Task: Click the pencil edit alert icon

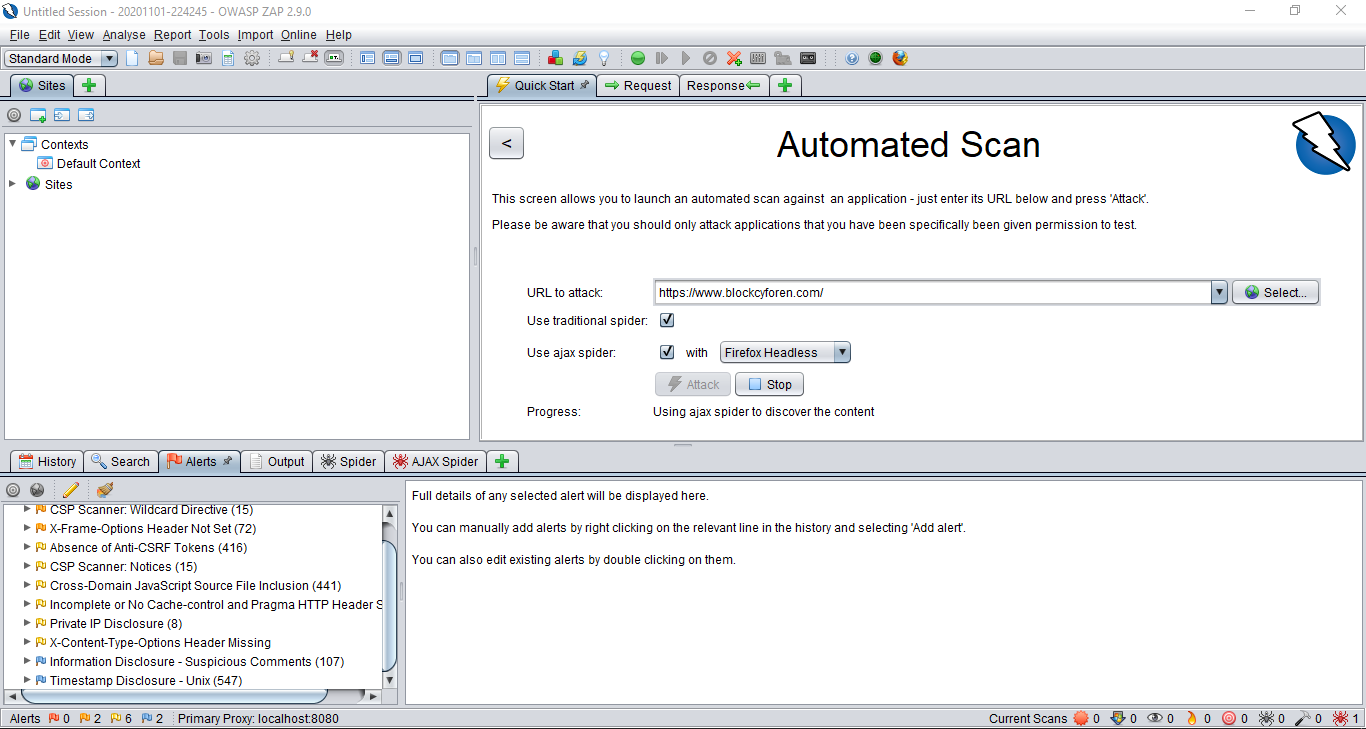Action: point(71,490)
